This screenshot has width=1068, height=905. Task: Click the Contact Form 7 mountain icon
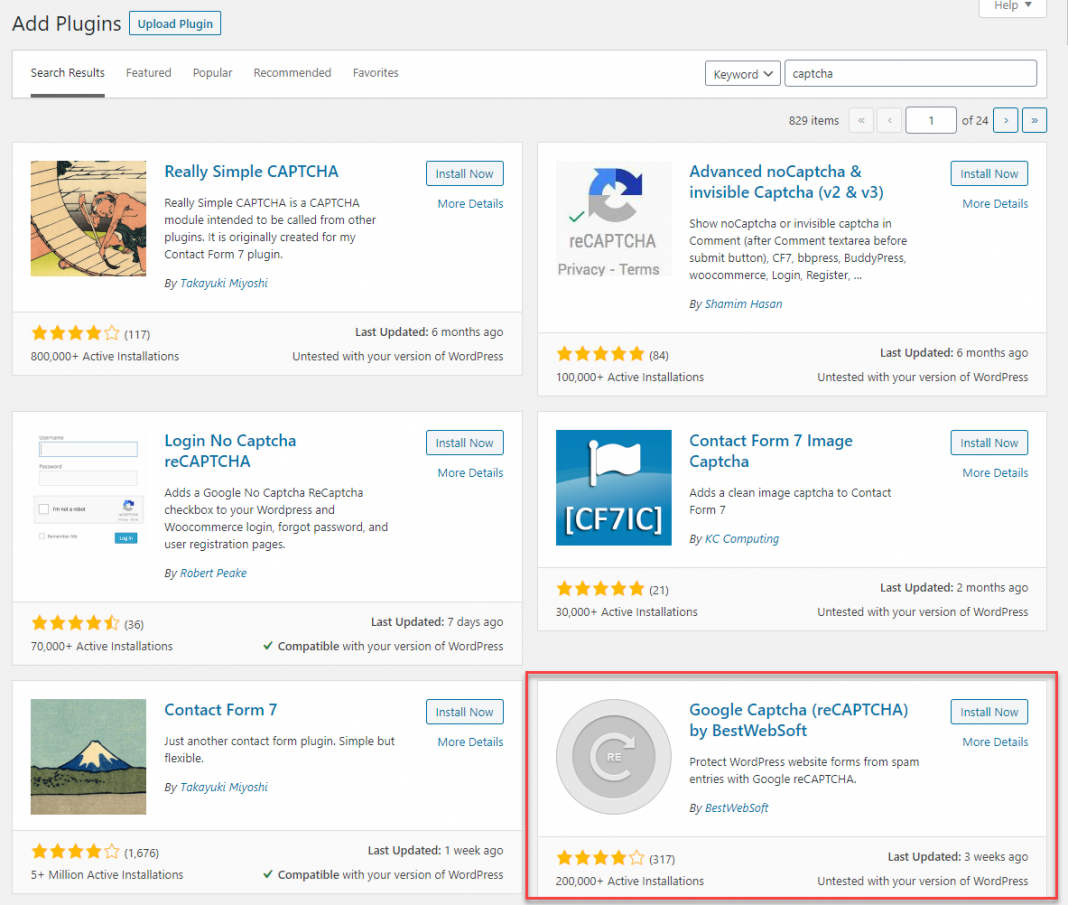coord(88,757)
